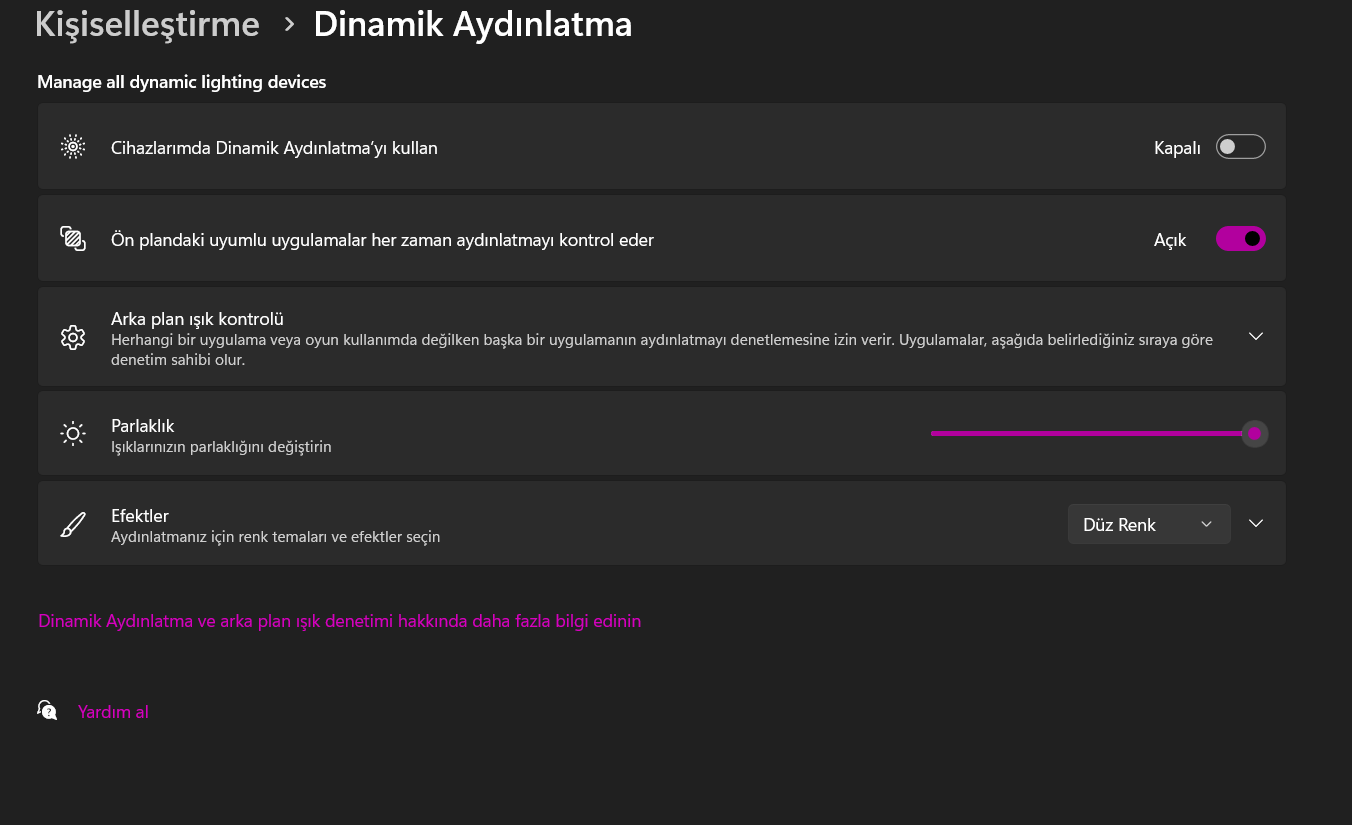Click the Arka plan ışık kontrolü title
The height and width of the screenshot is (825, 1352).
(197, 319)
